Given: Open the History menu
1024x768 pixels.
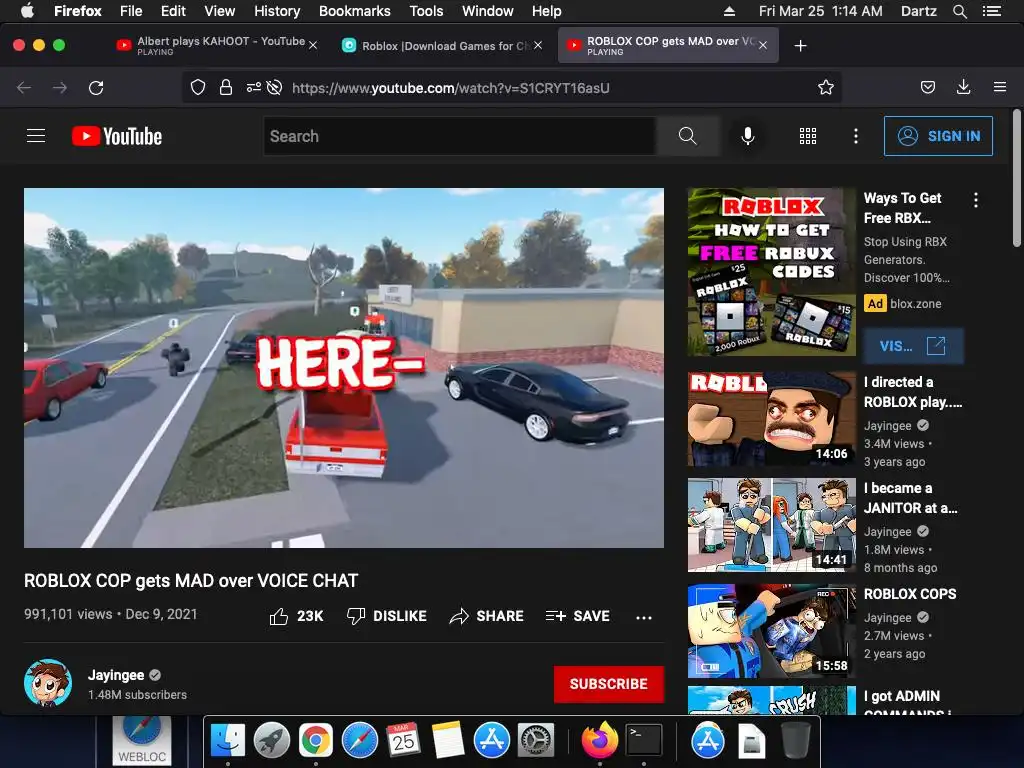Looking at the screenshot, I should (277, 11).
